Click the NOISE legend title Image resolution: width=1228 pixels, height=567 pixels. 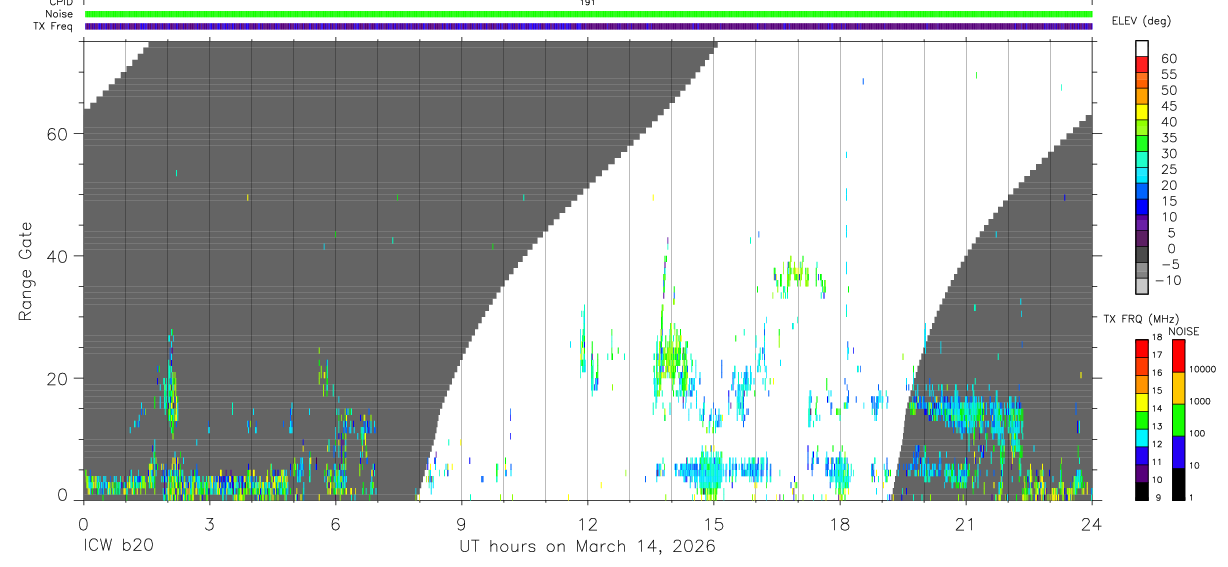(x=1184, y=331)
